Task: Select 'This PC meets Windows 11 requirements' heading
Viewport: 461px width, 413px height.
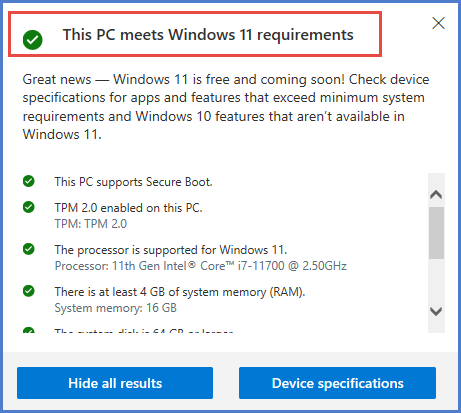Action: (x=208, y=35)
